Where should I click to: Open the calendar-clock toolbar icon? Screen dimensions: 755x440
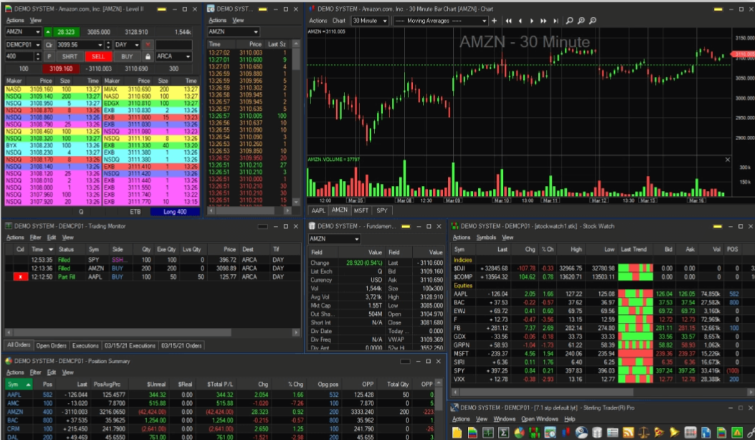550,432
